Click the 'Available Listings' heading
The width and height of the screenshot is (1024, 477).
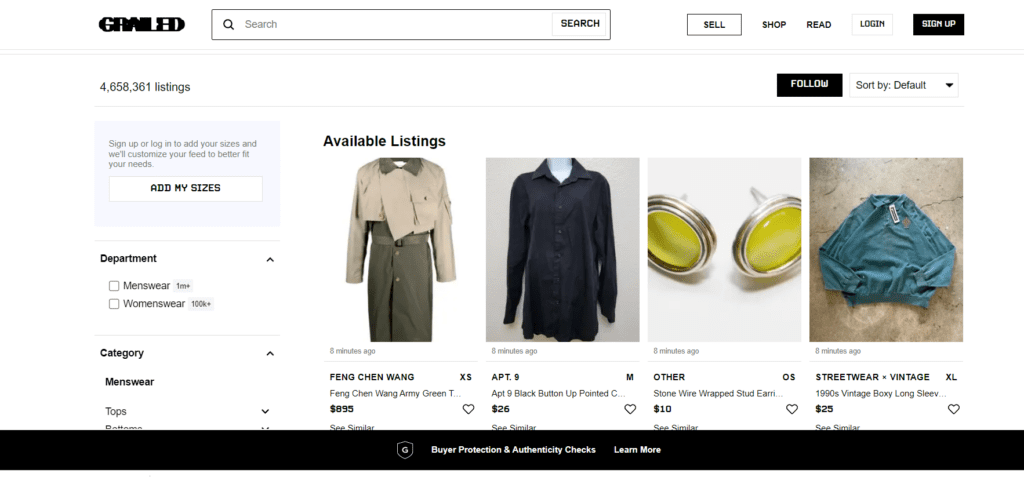pos(384,141)
